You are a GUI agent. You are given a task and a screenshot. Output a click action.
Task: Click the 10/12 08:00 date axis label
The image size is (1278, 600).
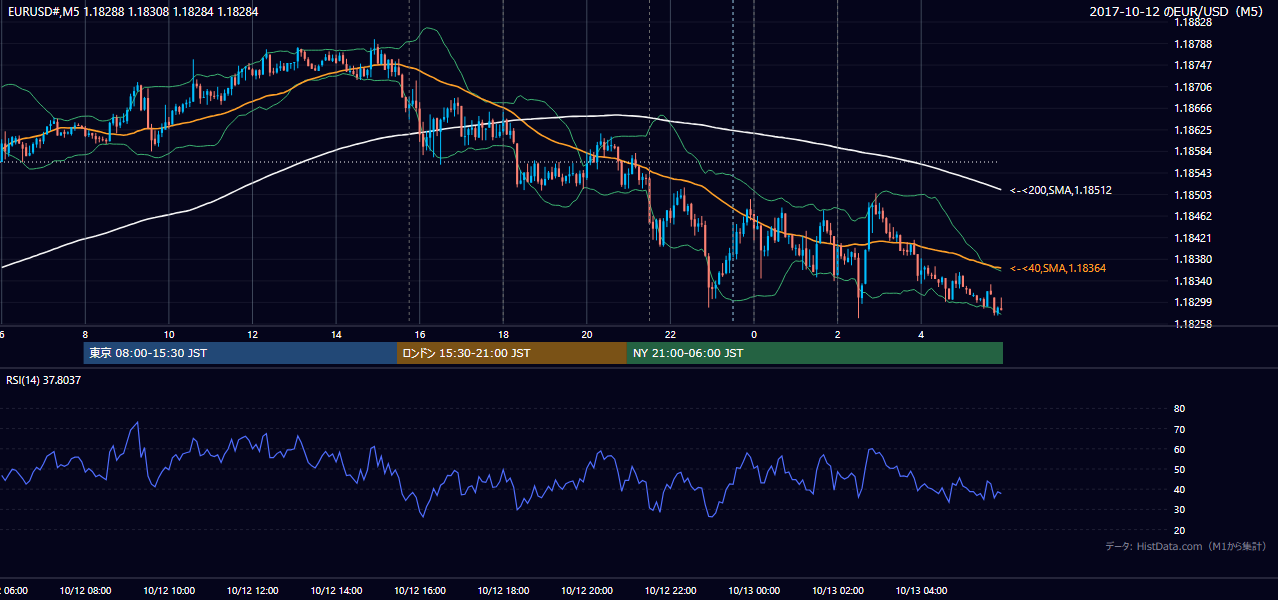coord(85,590)
